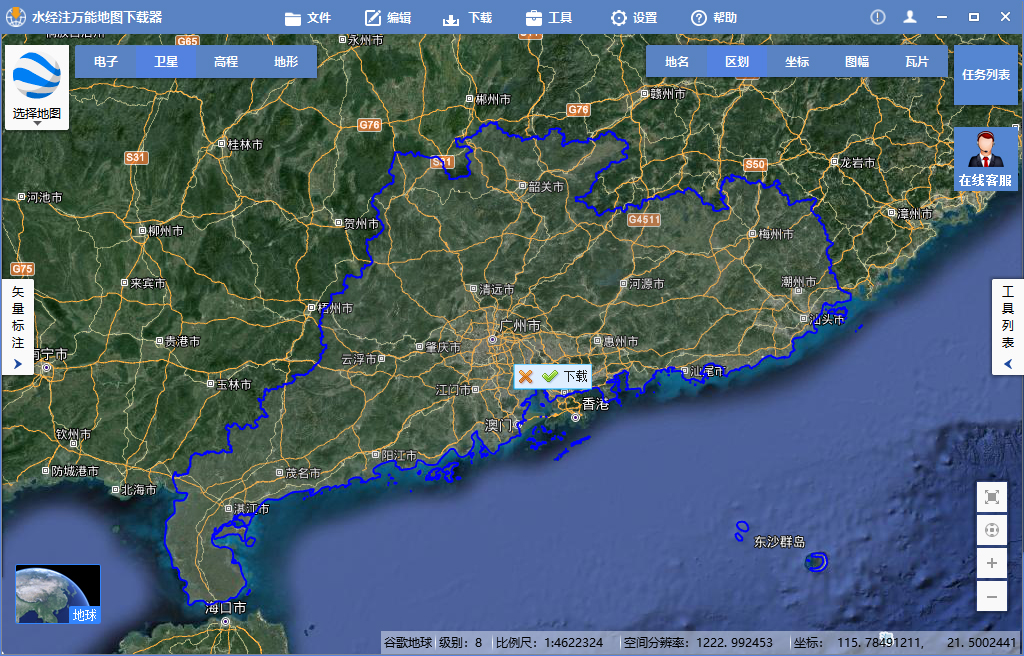Screen dimensions: 1024x656
Task: Switch map layer to 高程
Action: [x=226, y=61]
